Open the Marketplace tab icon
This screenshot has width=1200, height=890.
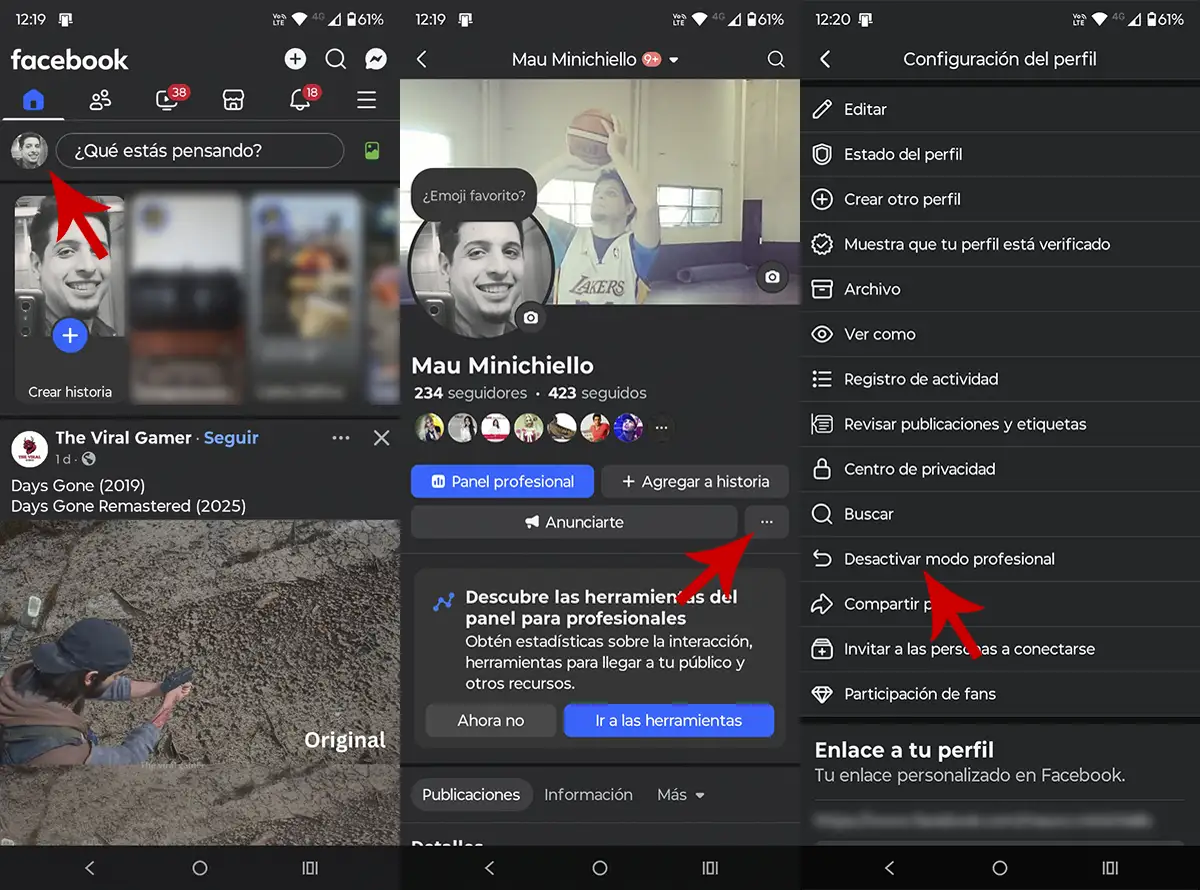tap(233, 100)
